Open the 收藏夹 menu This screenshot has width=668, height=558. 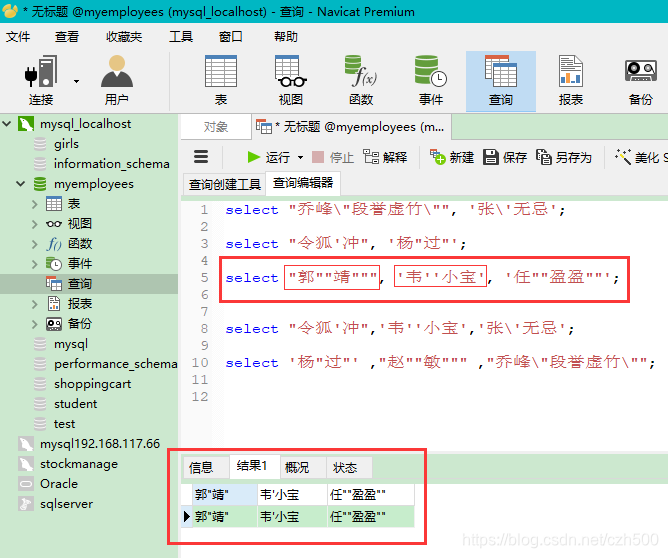pyautogui.click(x=124, y=37)
